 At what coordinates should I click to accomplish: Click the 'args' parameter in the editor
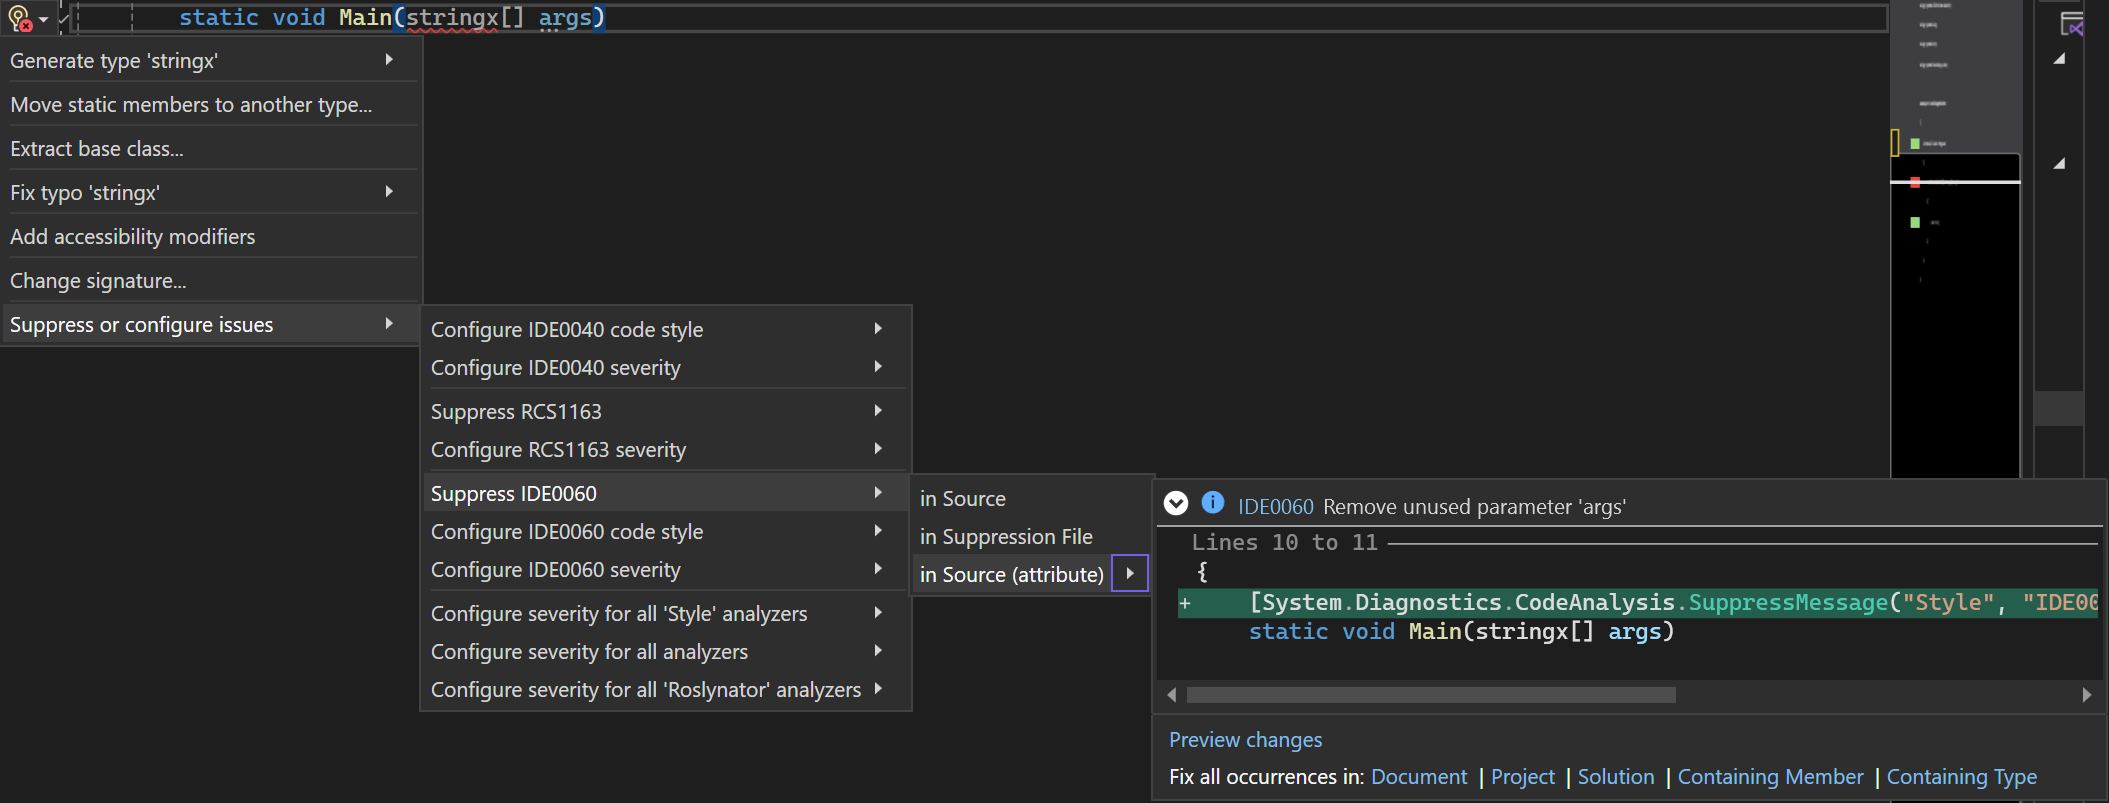click(x=564, y=18)
